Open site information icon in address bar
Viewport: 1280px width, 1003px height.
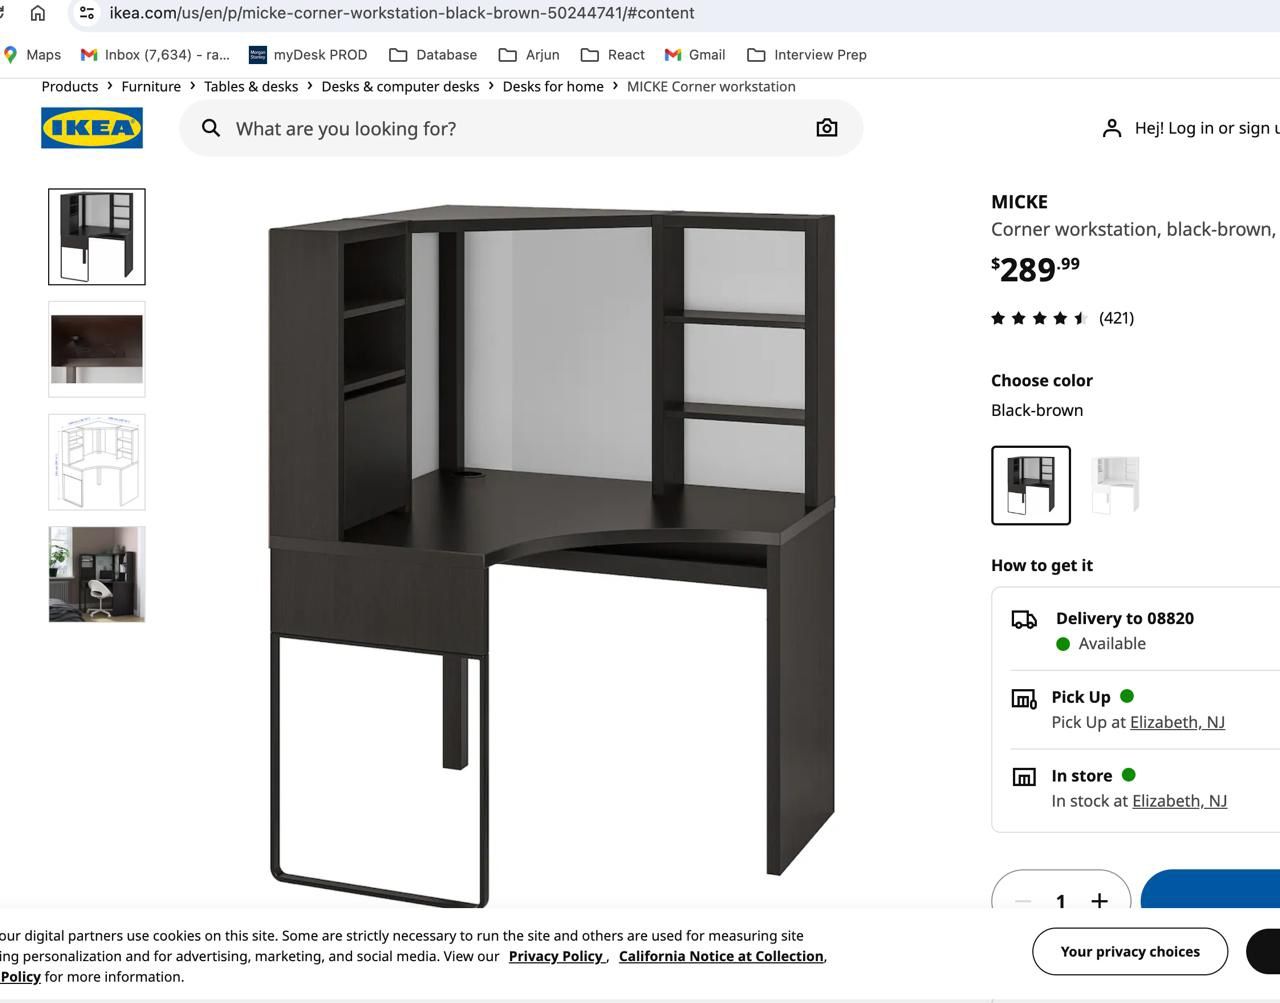[87, 13]
